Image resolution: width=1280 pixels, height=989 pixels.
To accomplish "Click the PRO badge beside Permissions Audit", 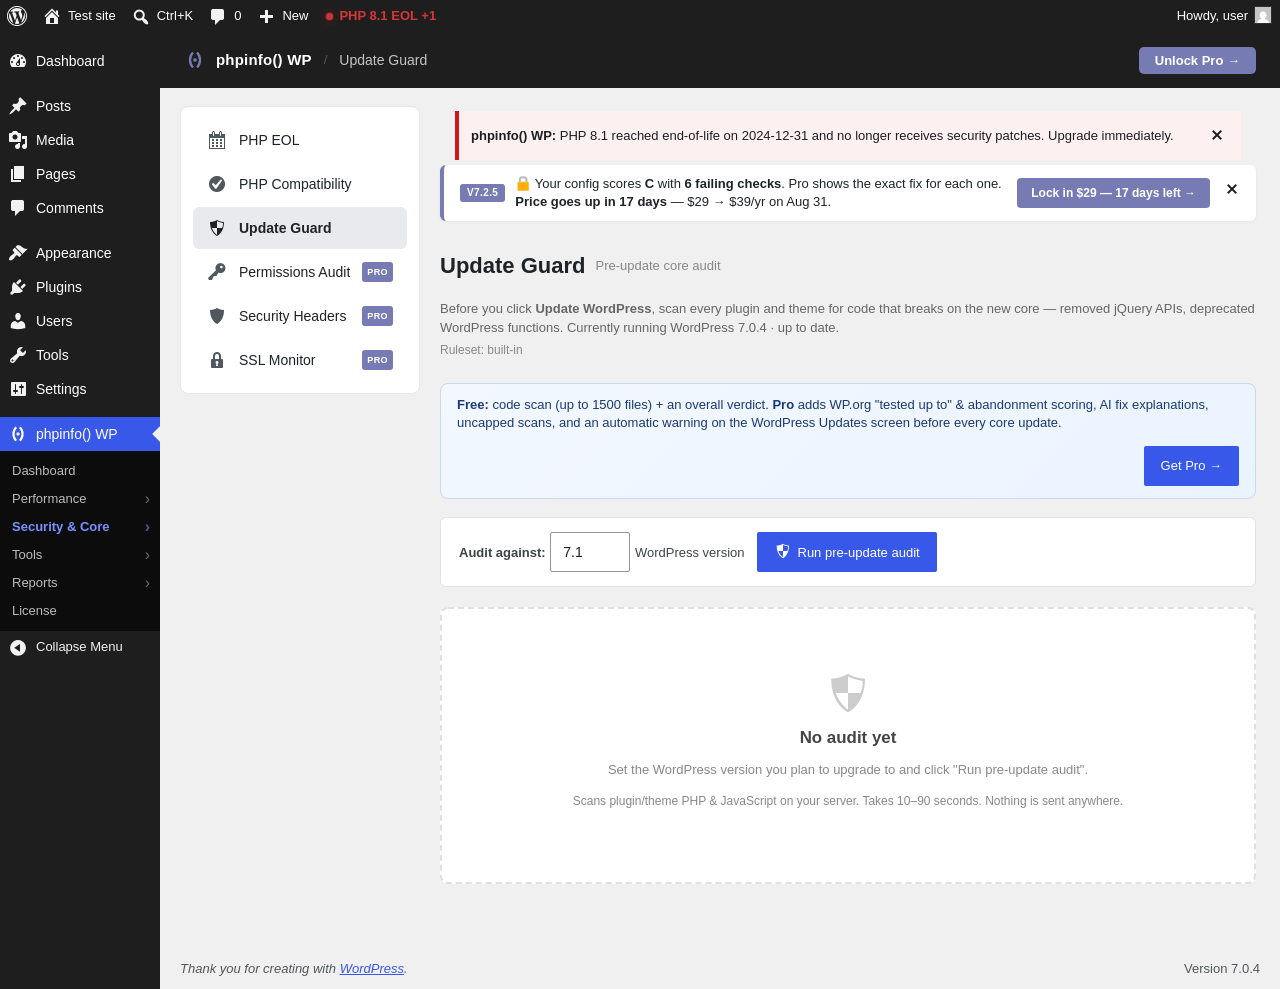I will [x=377, y=272].
